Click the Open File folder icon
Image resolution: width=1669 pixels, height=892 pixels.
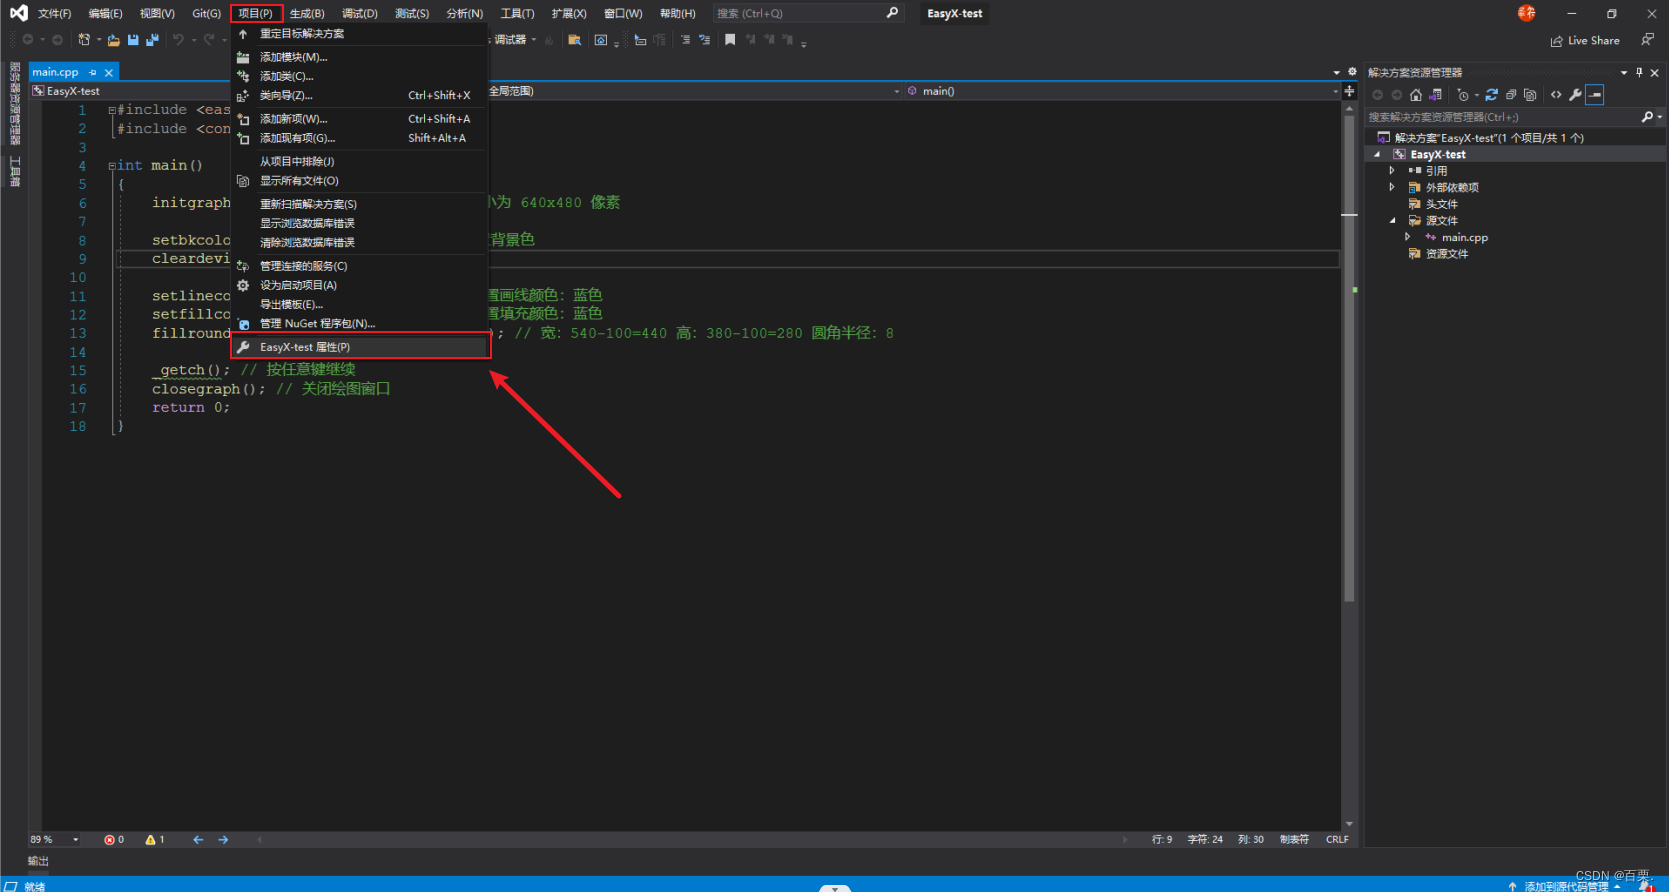point(114,40)
